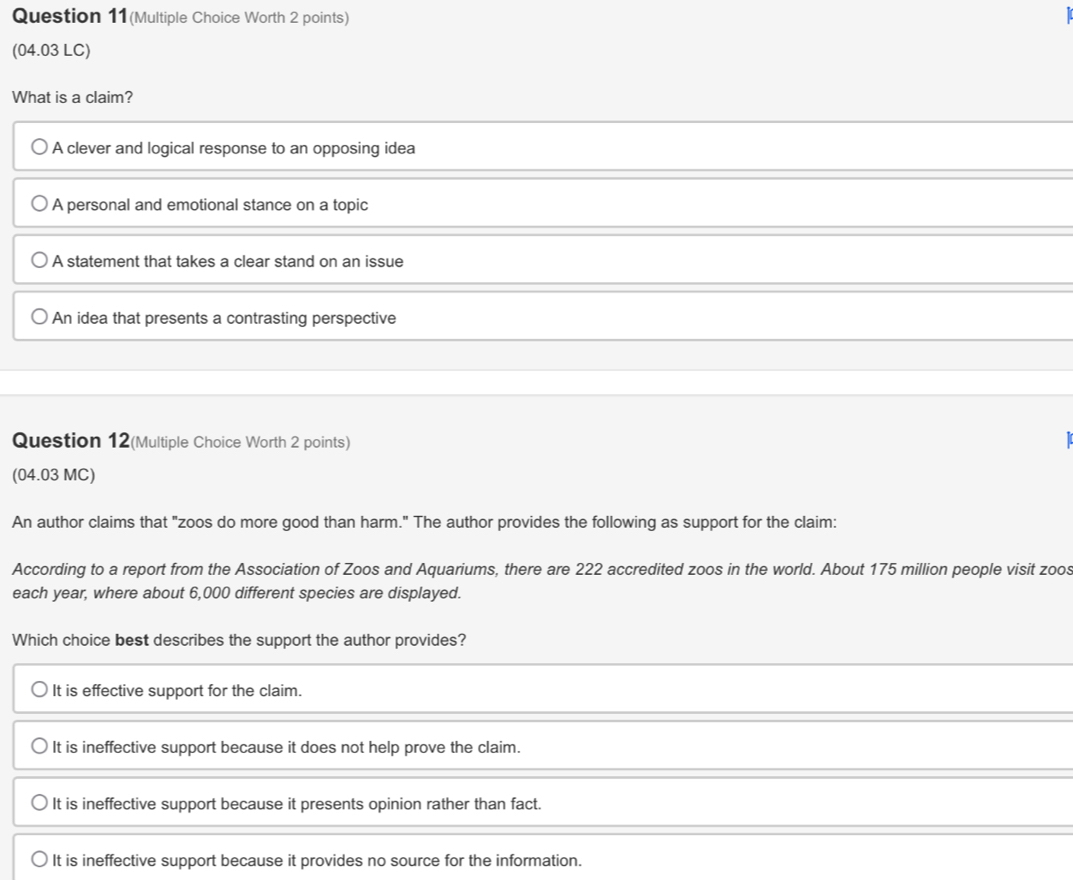Mark radio 'presents opinion rather than fact'
This screenshot has width=1073, height=880.
coord(40,803)
